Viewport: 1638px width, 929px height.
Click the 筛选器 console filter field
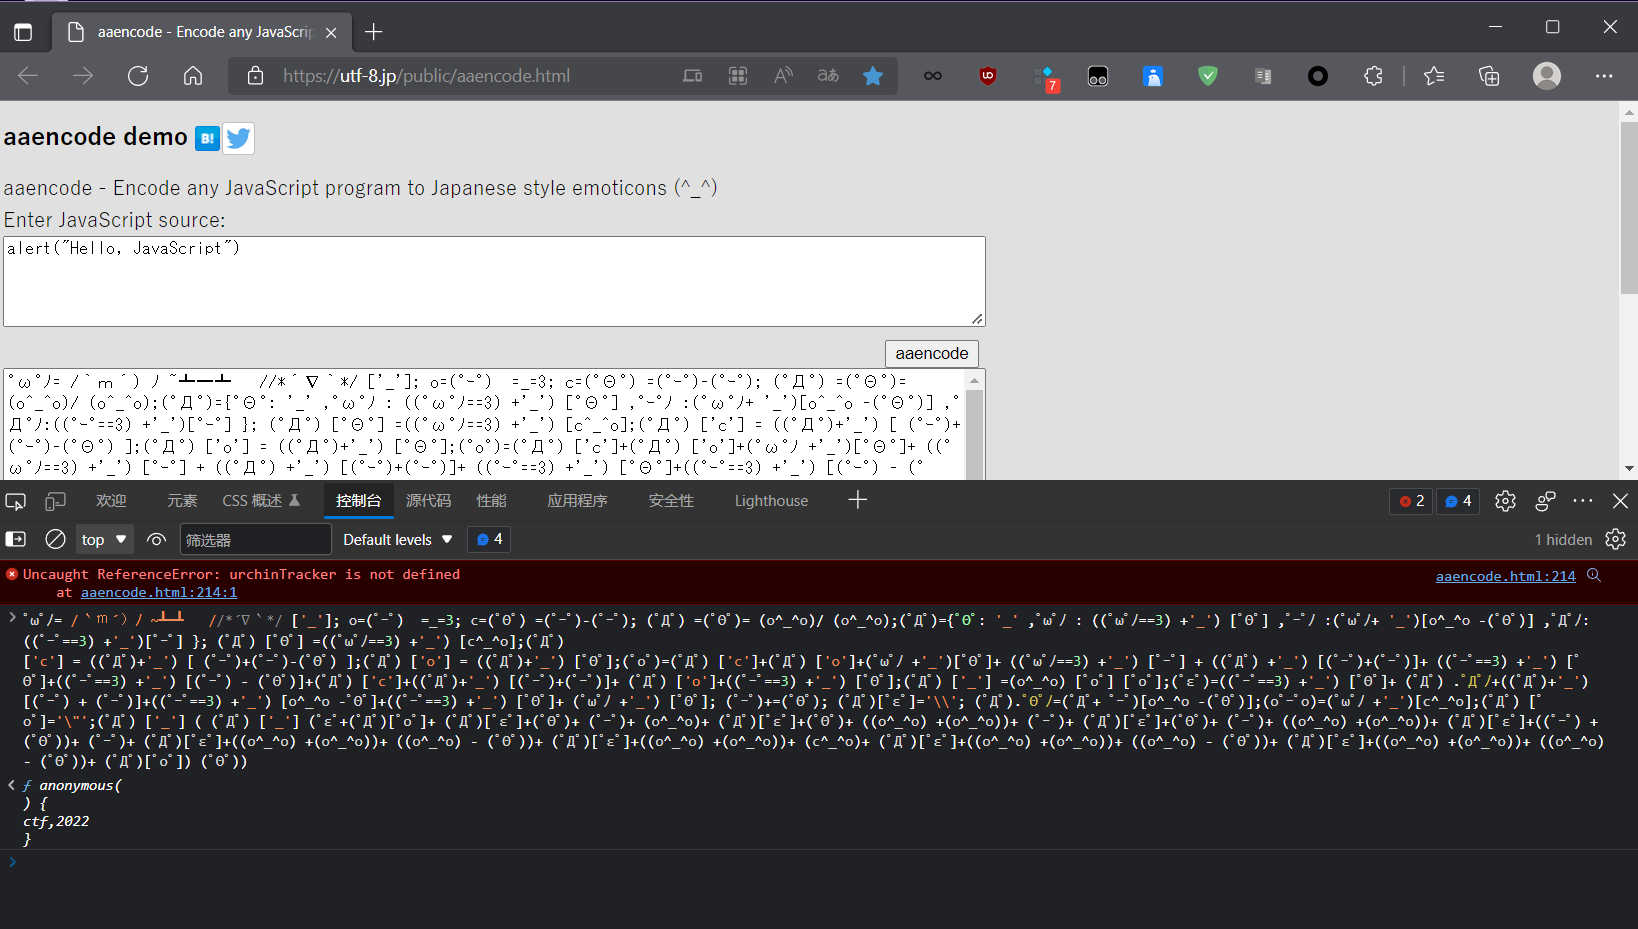[x=255, y=540]
